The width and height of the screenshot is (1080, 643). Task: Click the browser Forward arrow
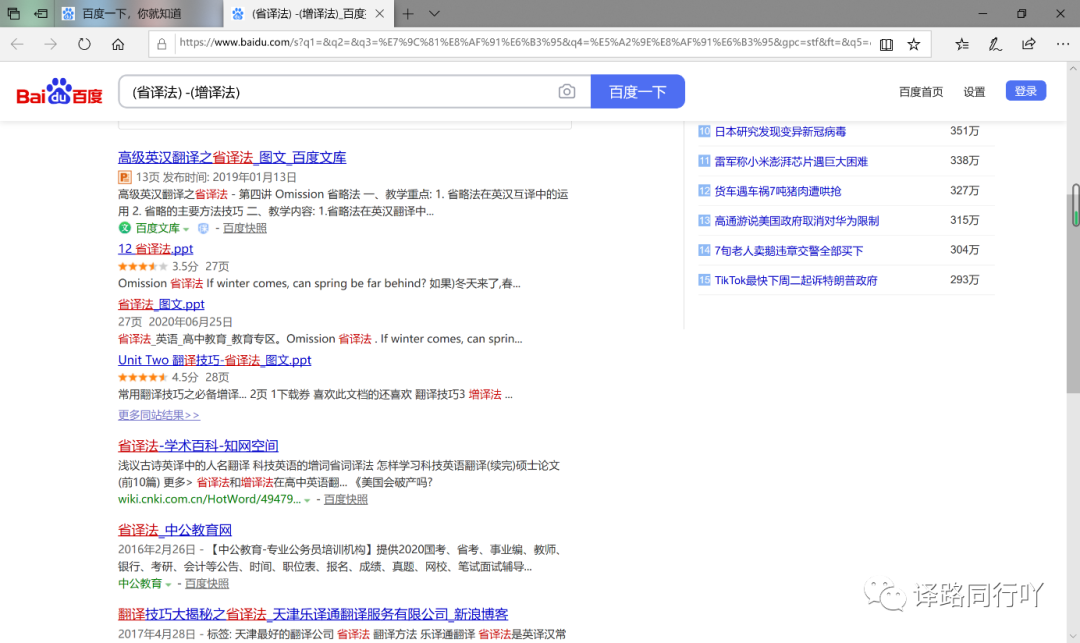(x=50, y=44)
